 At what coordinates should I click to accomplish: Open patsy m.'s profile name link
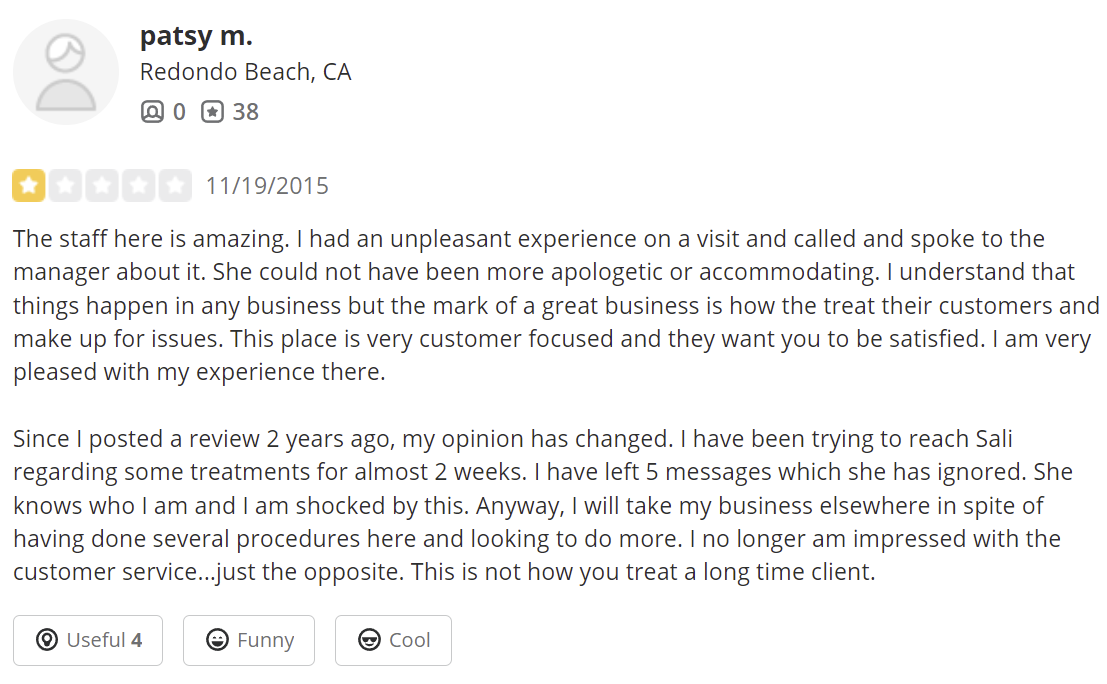click(196, 36)
